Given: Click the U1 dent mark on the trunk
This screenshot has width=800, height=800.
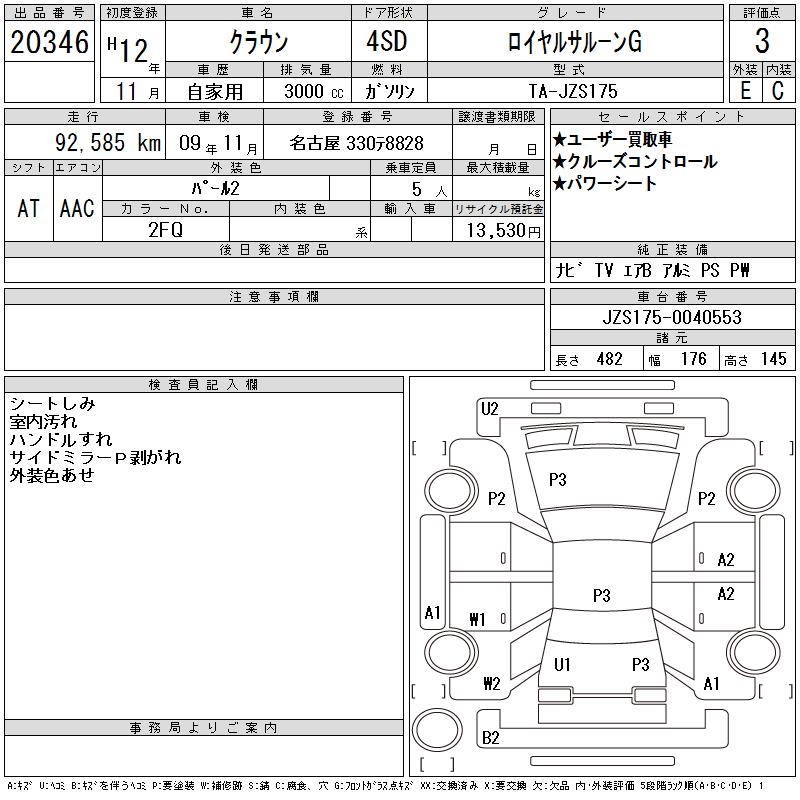Looking at the screenshot, I should coord(562,664).
